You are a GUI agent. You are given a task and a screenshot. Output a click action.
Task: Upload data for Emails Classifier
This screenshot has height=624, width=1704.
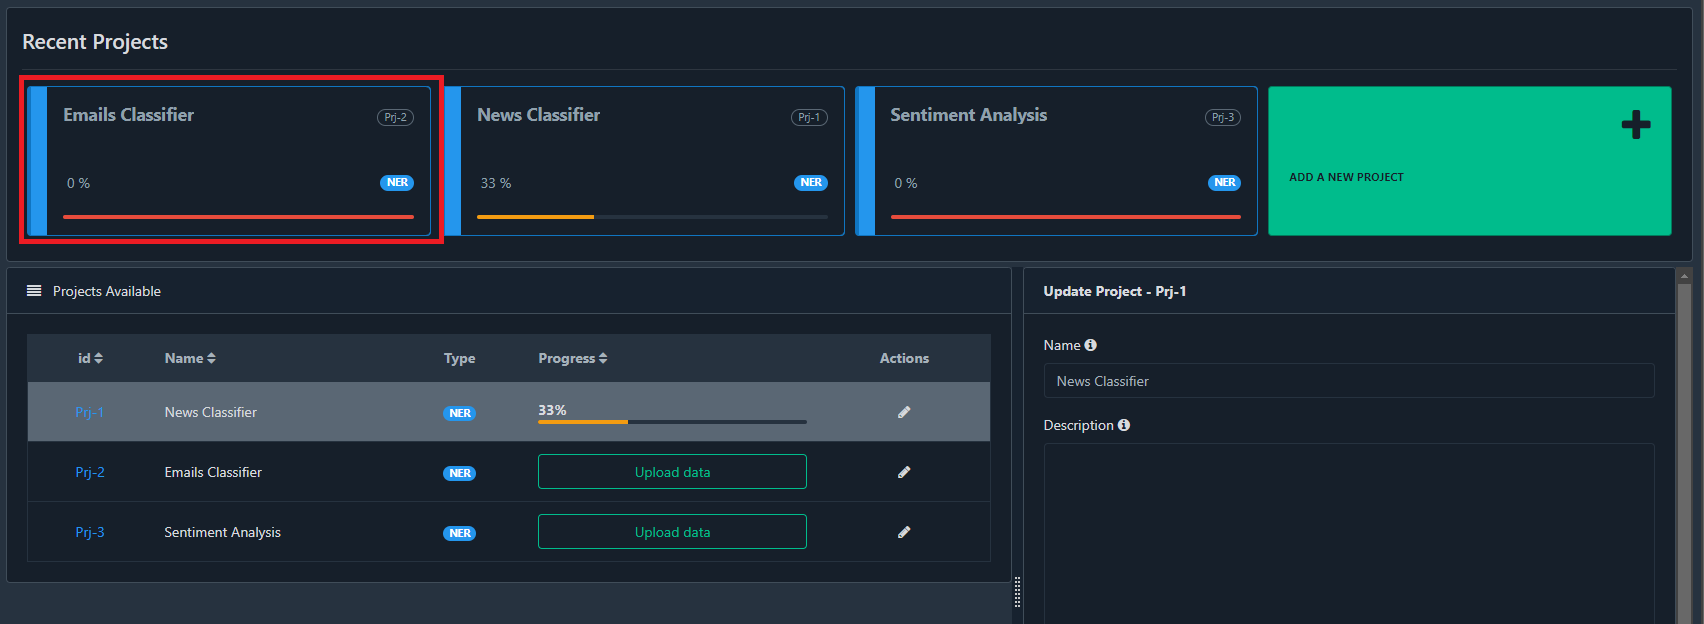[672, 472]
